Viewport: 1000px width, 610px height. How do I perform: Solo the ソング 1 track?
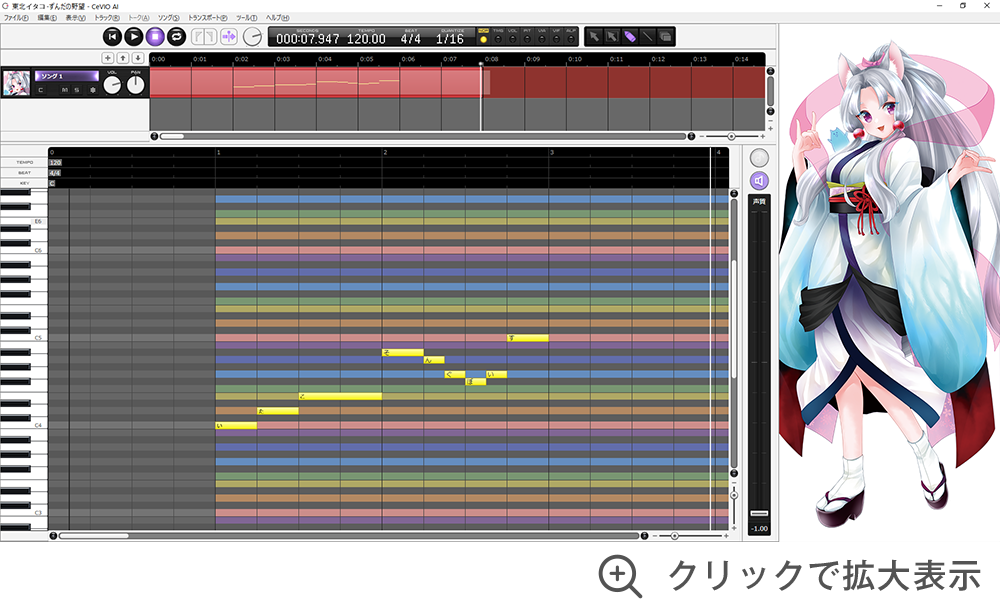77,90
